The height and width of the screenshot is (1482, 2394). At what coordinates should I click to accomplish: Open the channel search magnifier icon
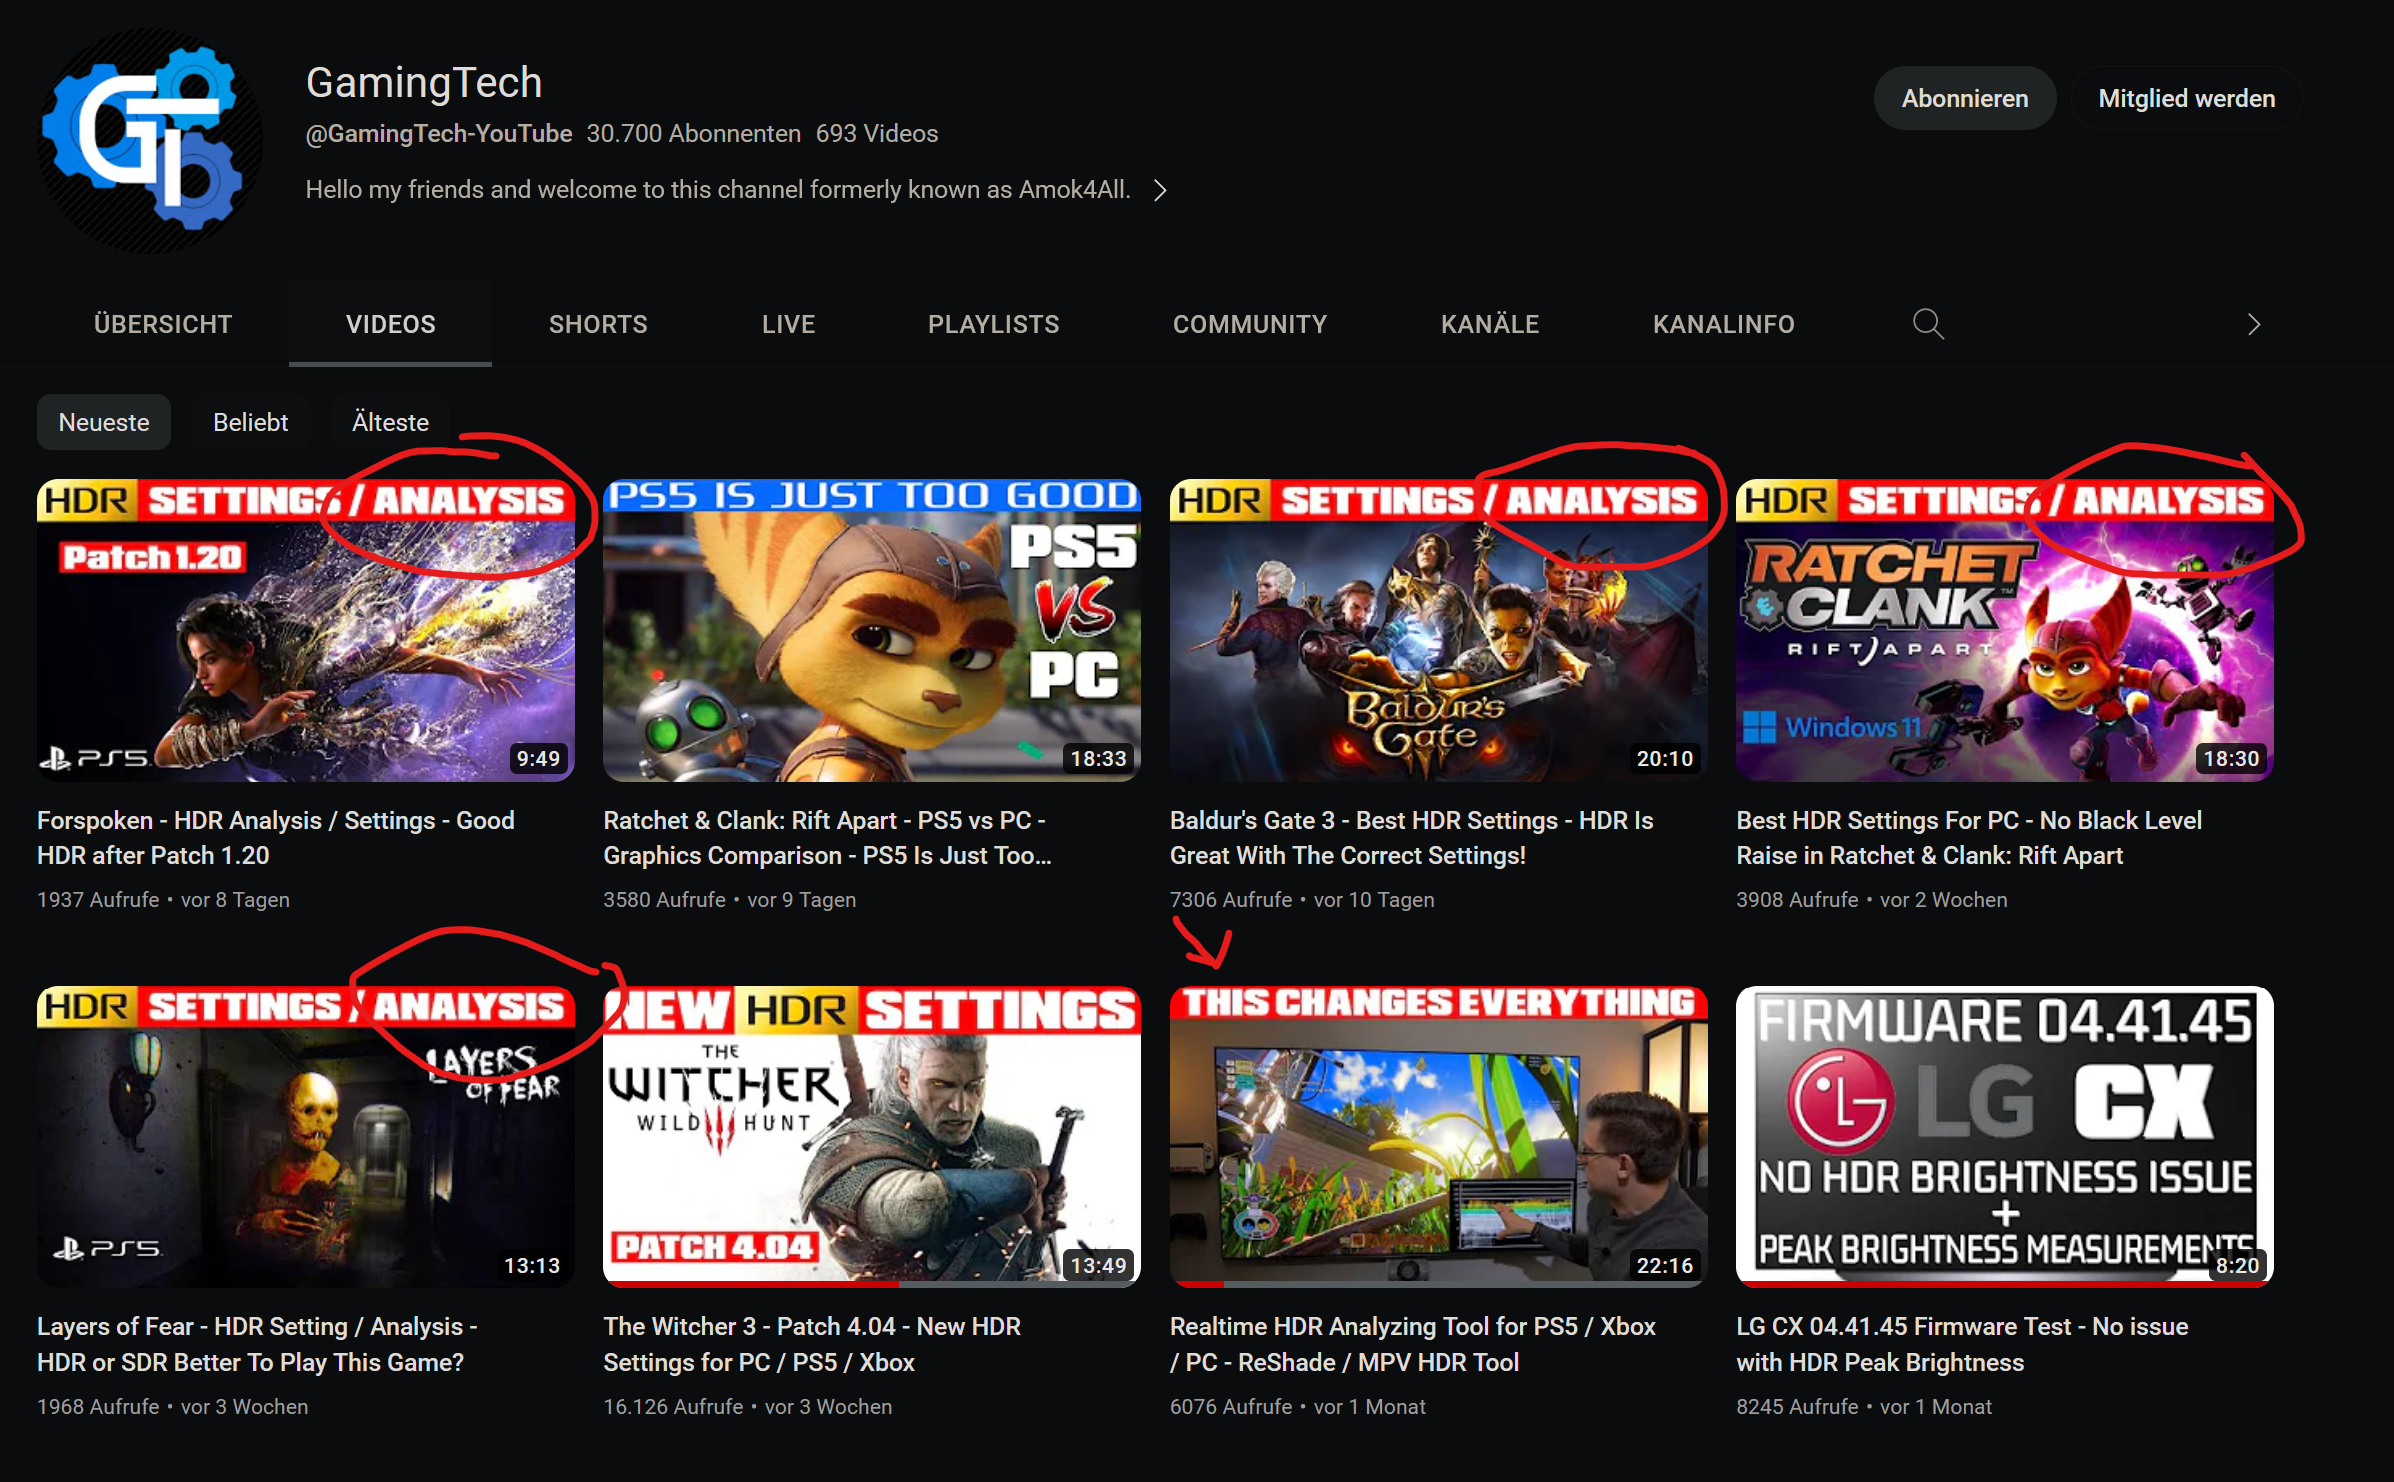click(x=1927, y=324)
